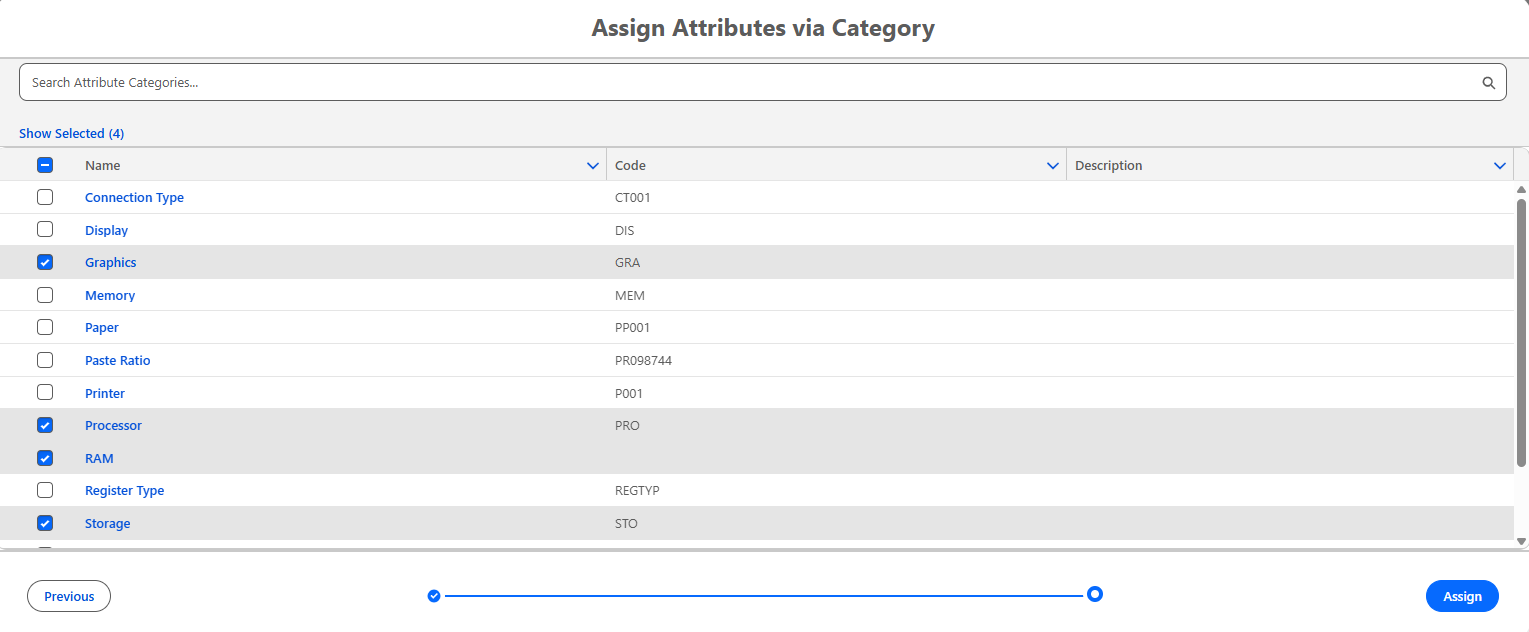Open the Paste Ratio category link

tap(118, 361)
